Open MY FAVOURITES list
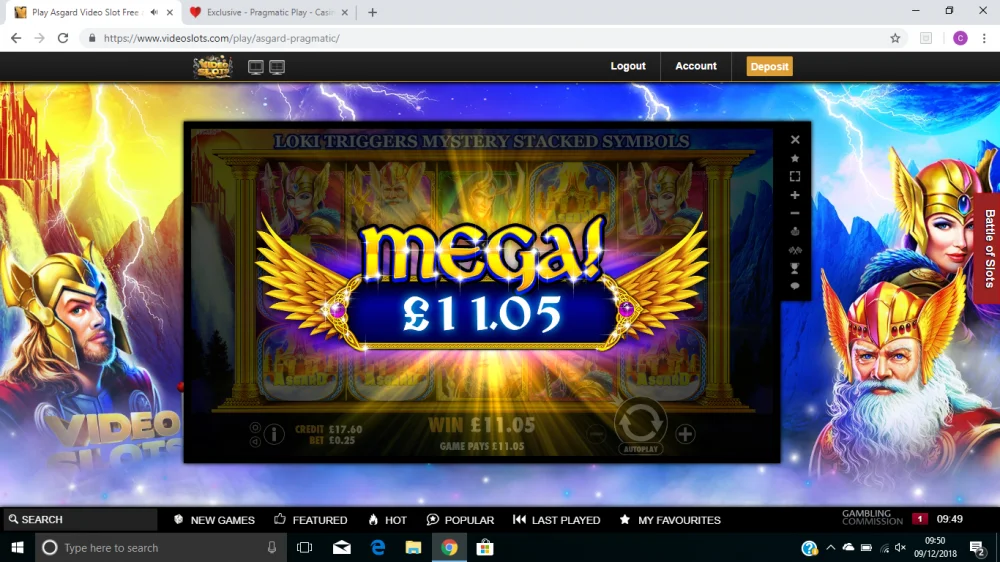 (x=670, y=520)
